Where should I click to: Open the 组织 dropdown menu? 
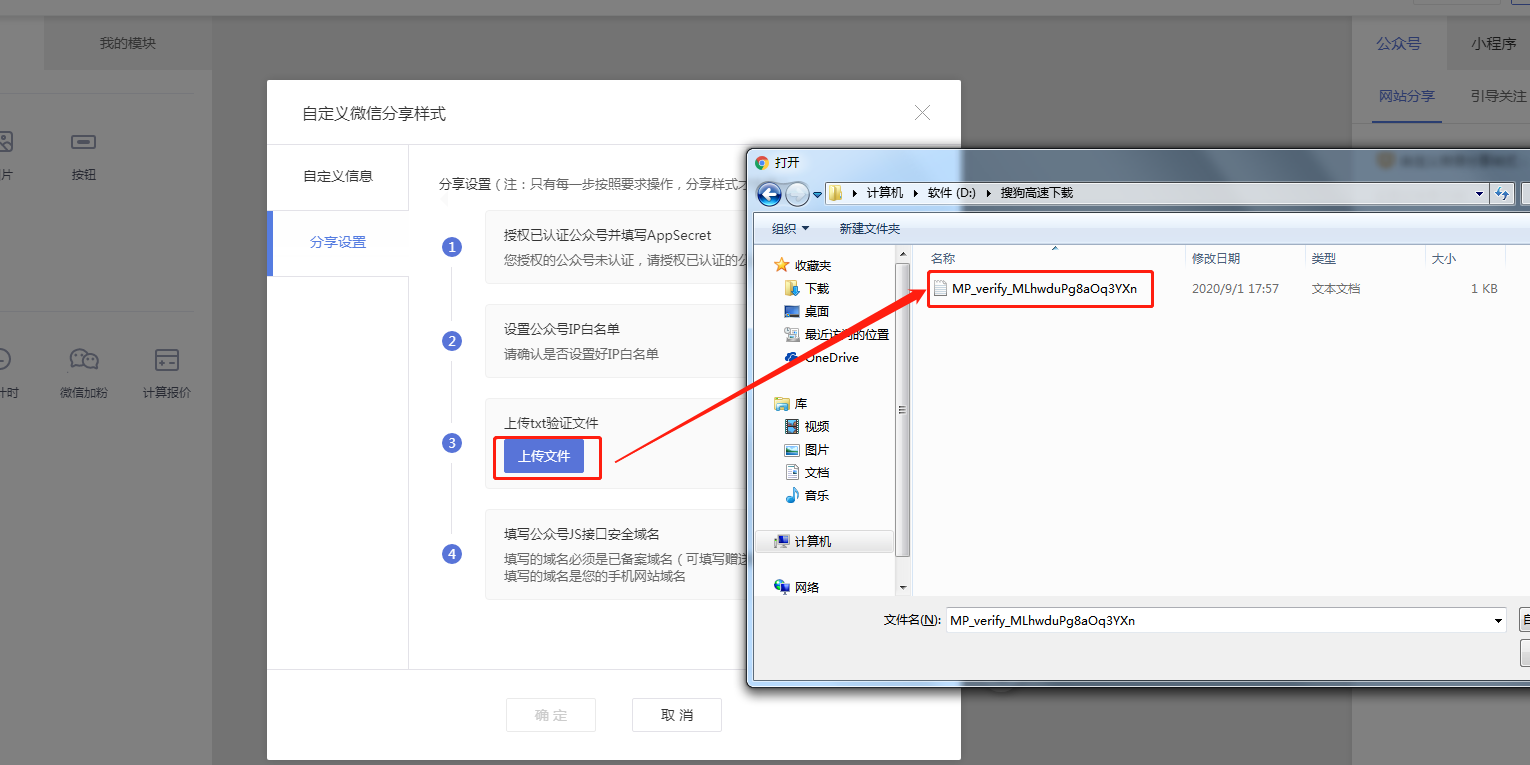(790, 229)
